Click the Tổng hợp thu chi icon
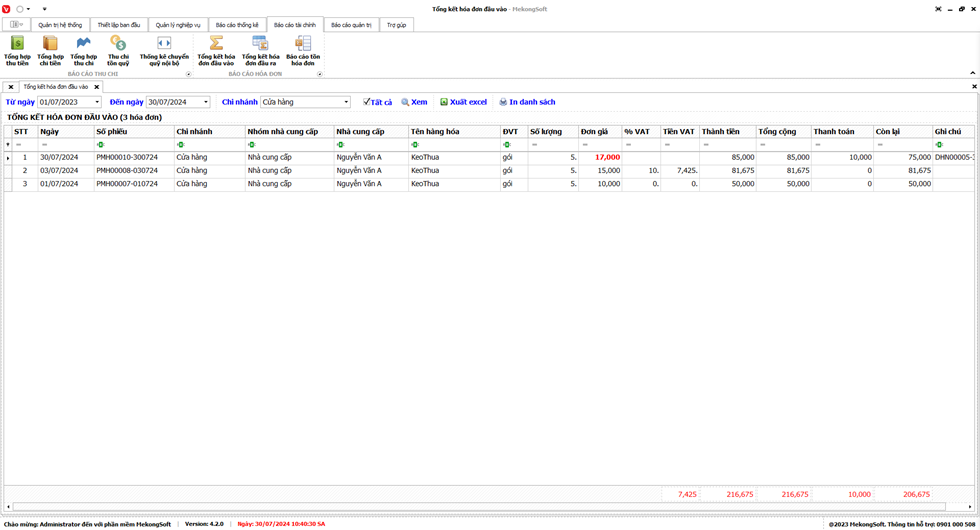 click(84, 50)
